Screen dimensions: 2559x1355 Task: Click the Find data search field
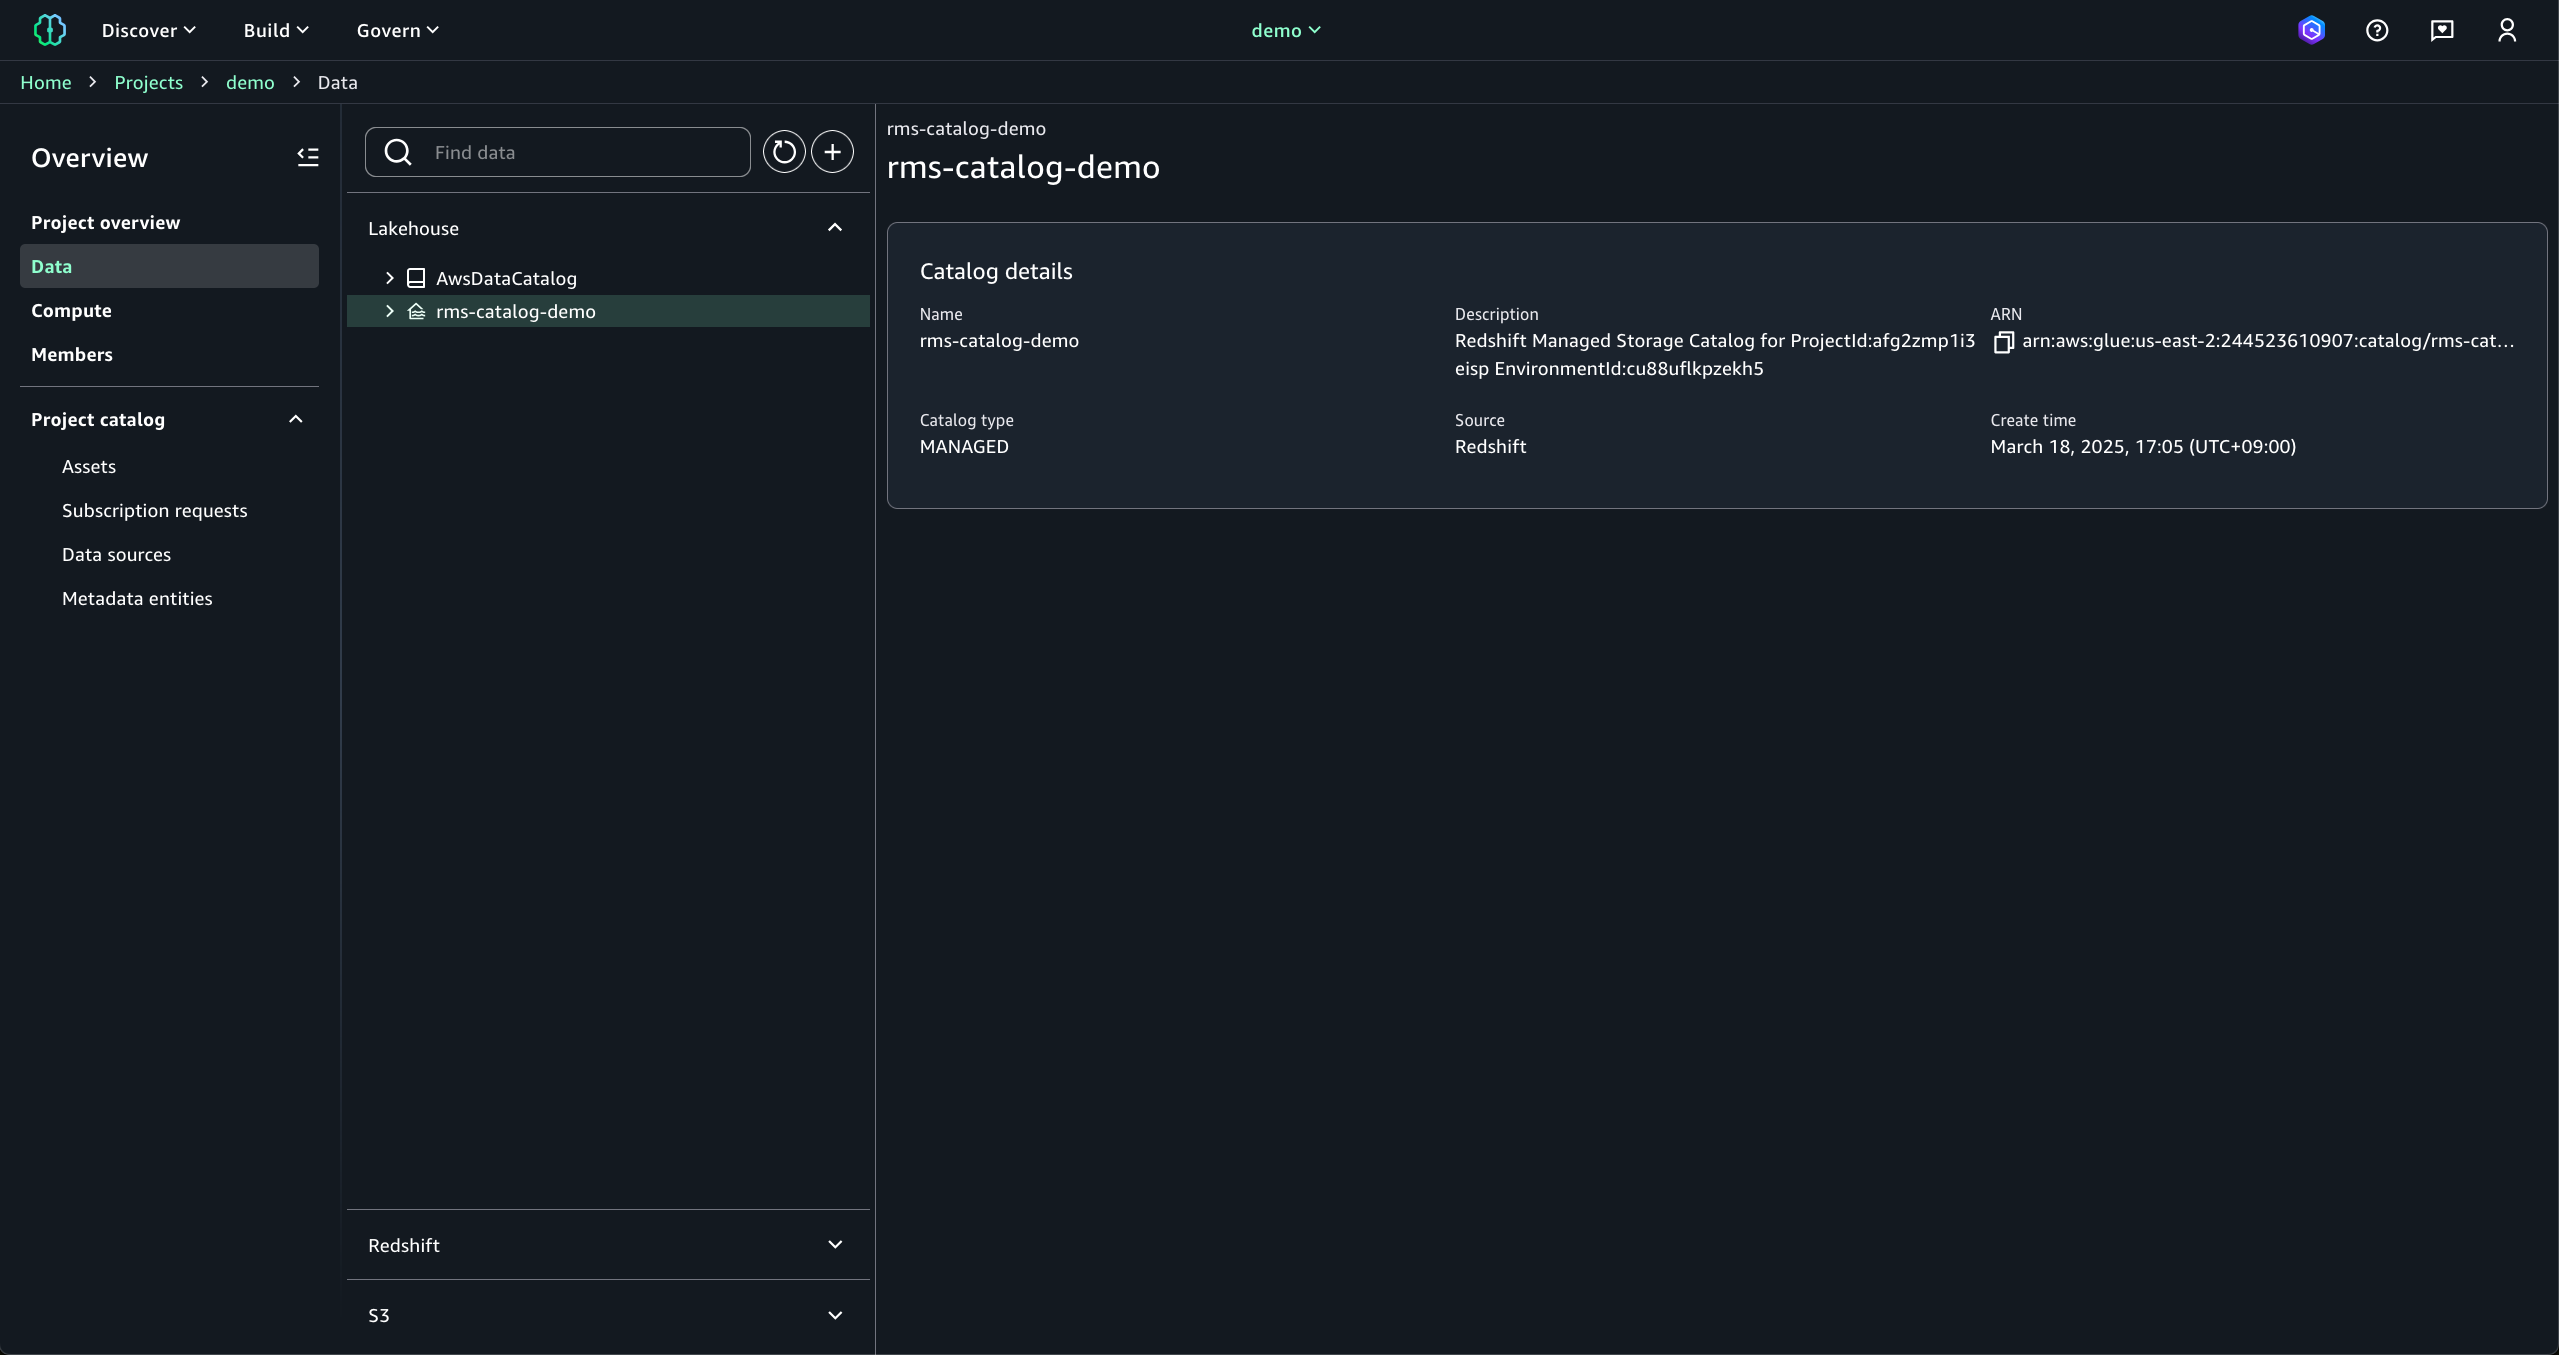[585, 152]
